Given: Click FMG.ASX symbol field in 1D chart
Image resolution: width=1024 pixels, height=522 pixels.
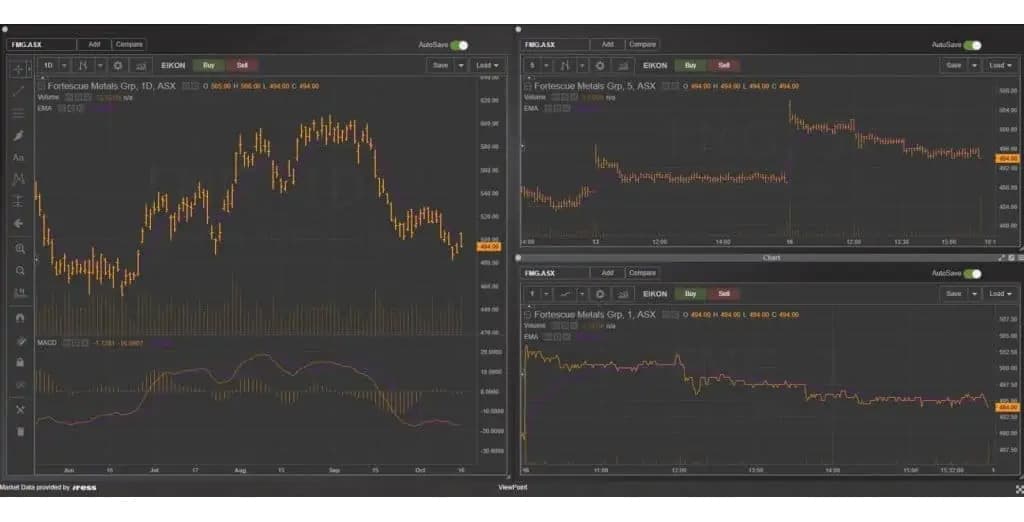Looking at the screenshot, I should (x=41, y=44).
